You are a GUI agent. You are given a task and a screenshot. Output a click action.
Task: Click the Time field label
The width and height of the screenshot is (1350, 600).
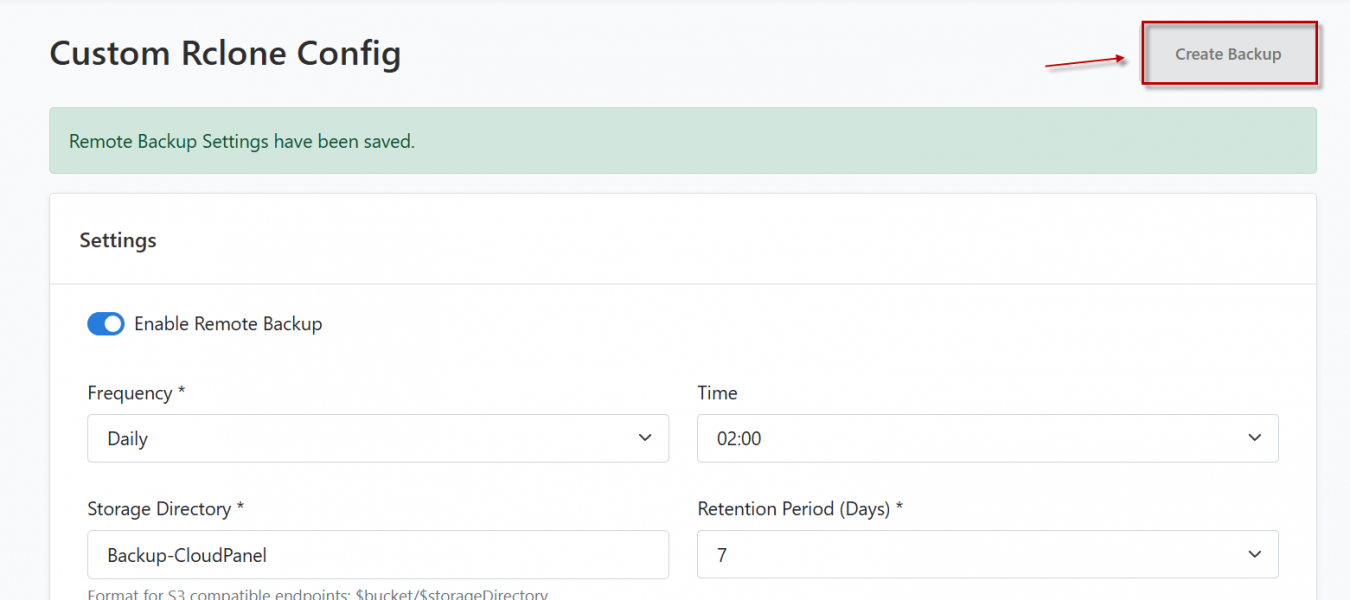click(x=717, y=393)
